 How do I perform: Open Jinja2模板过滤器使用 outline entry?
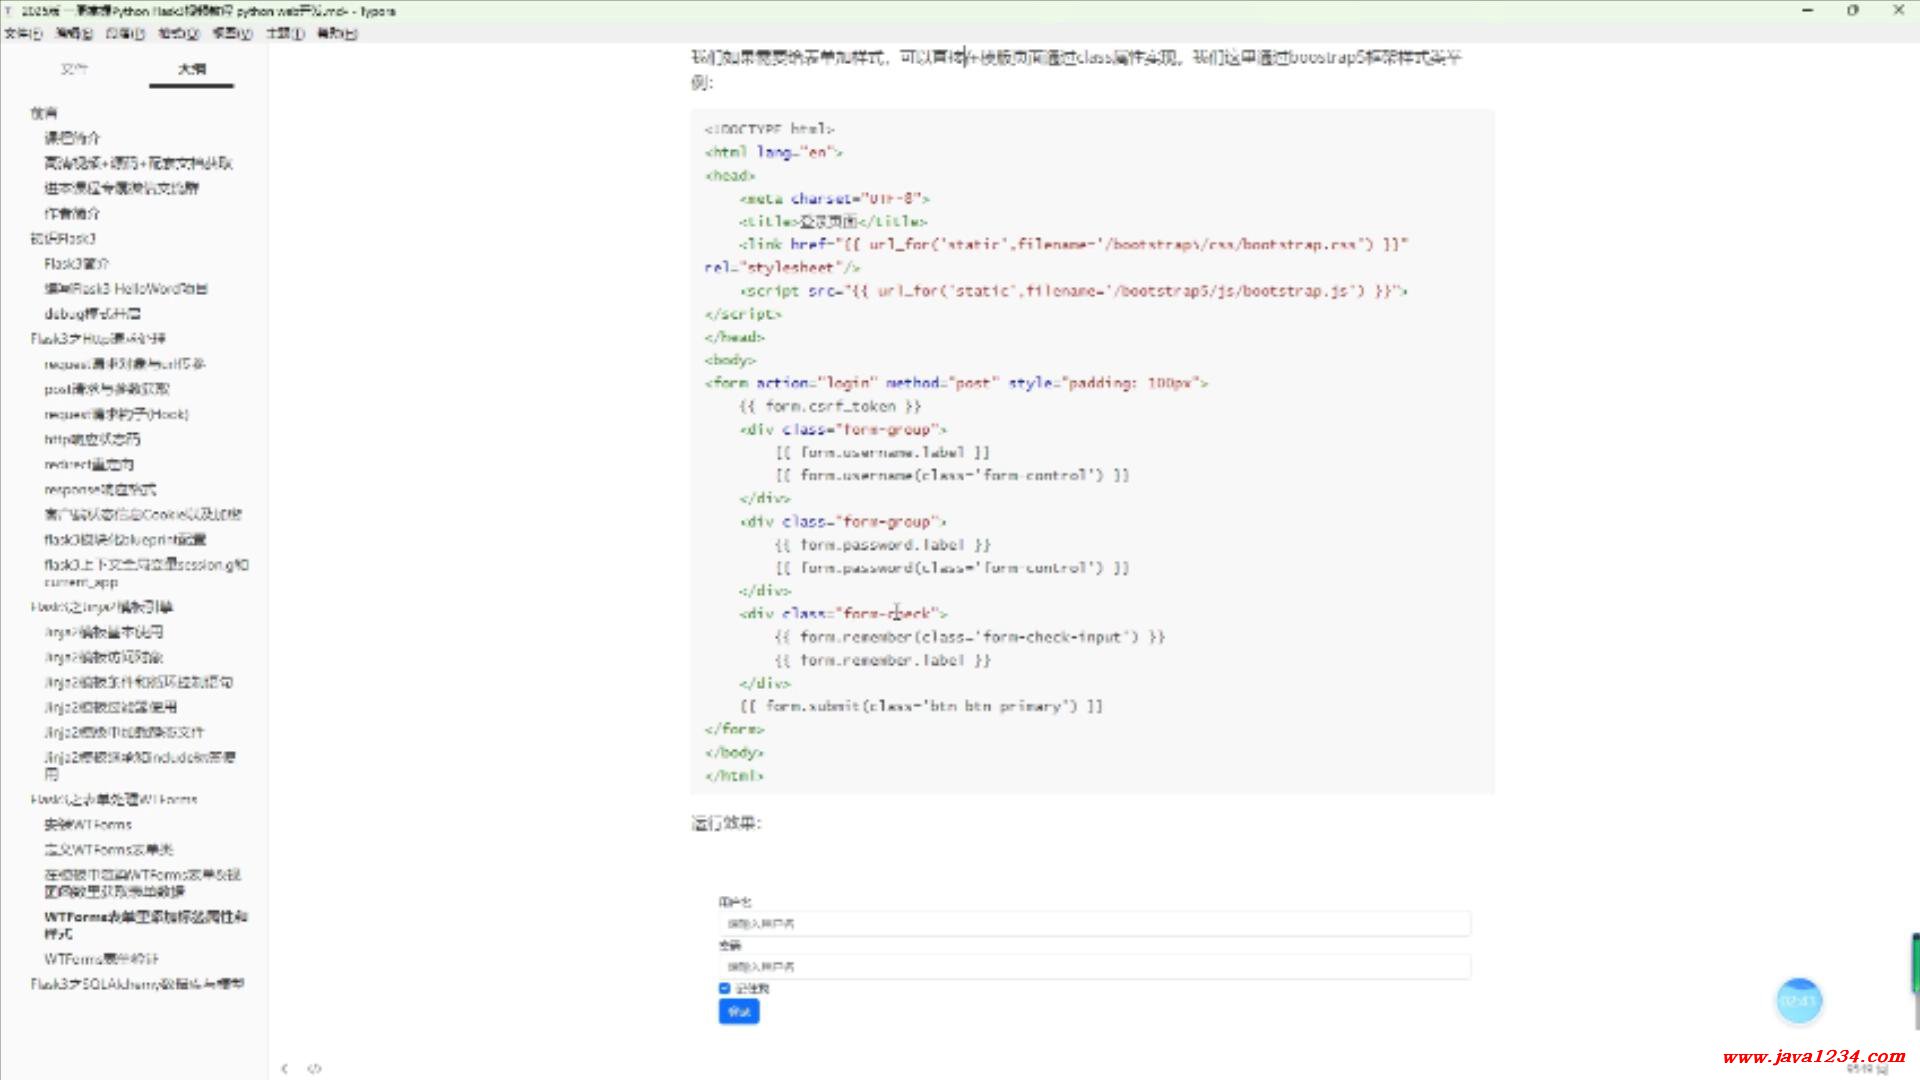point(111,707)
